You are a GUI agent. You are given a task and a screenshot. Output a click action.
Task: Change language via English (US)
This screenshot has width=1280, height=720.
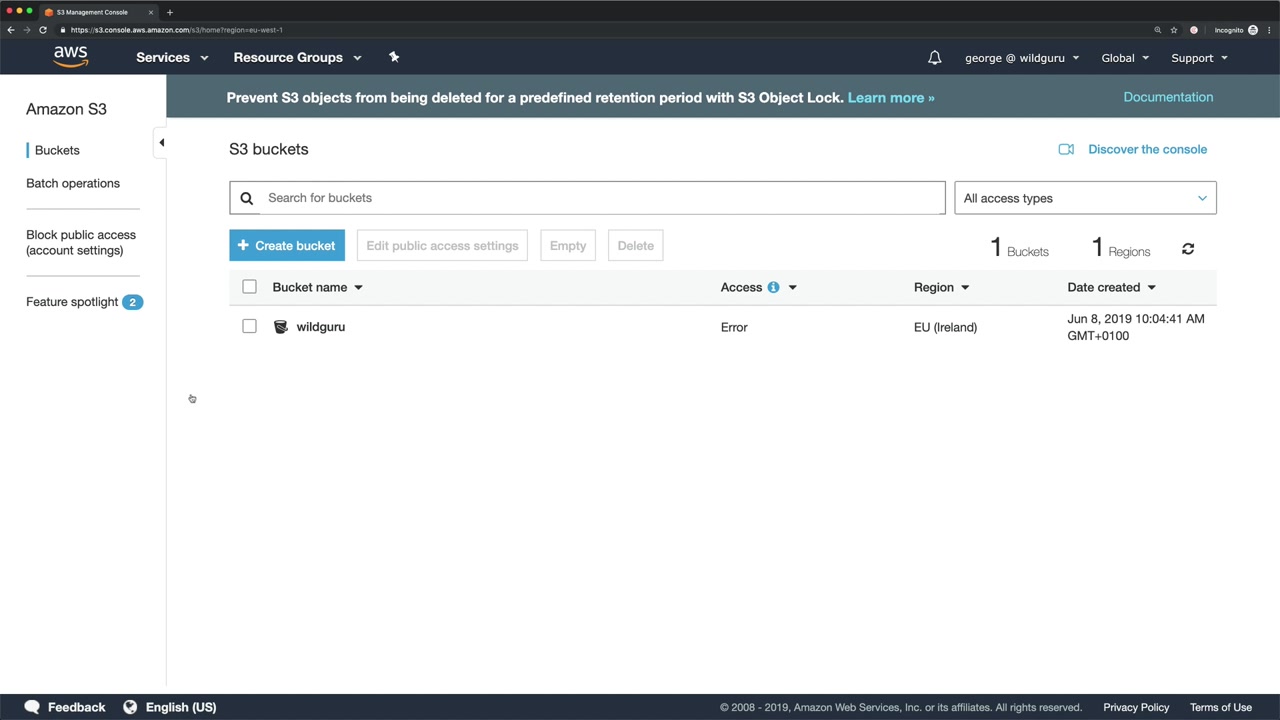click(x=181, y=707)
